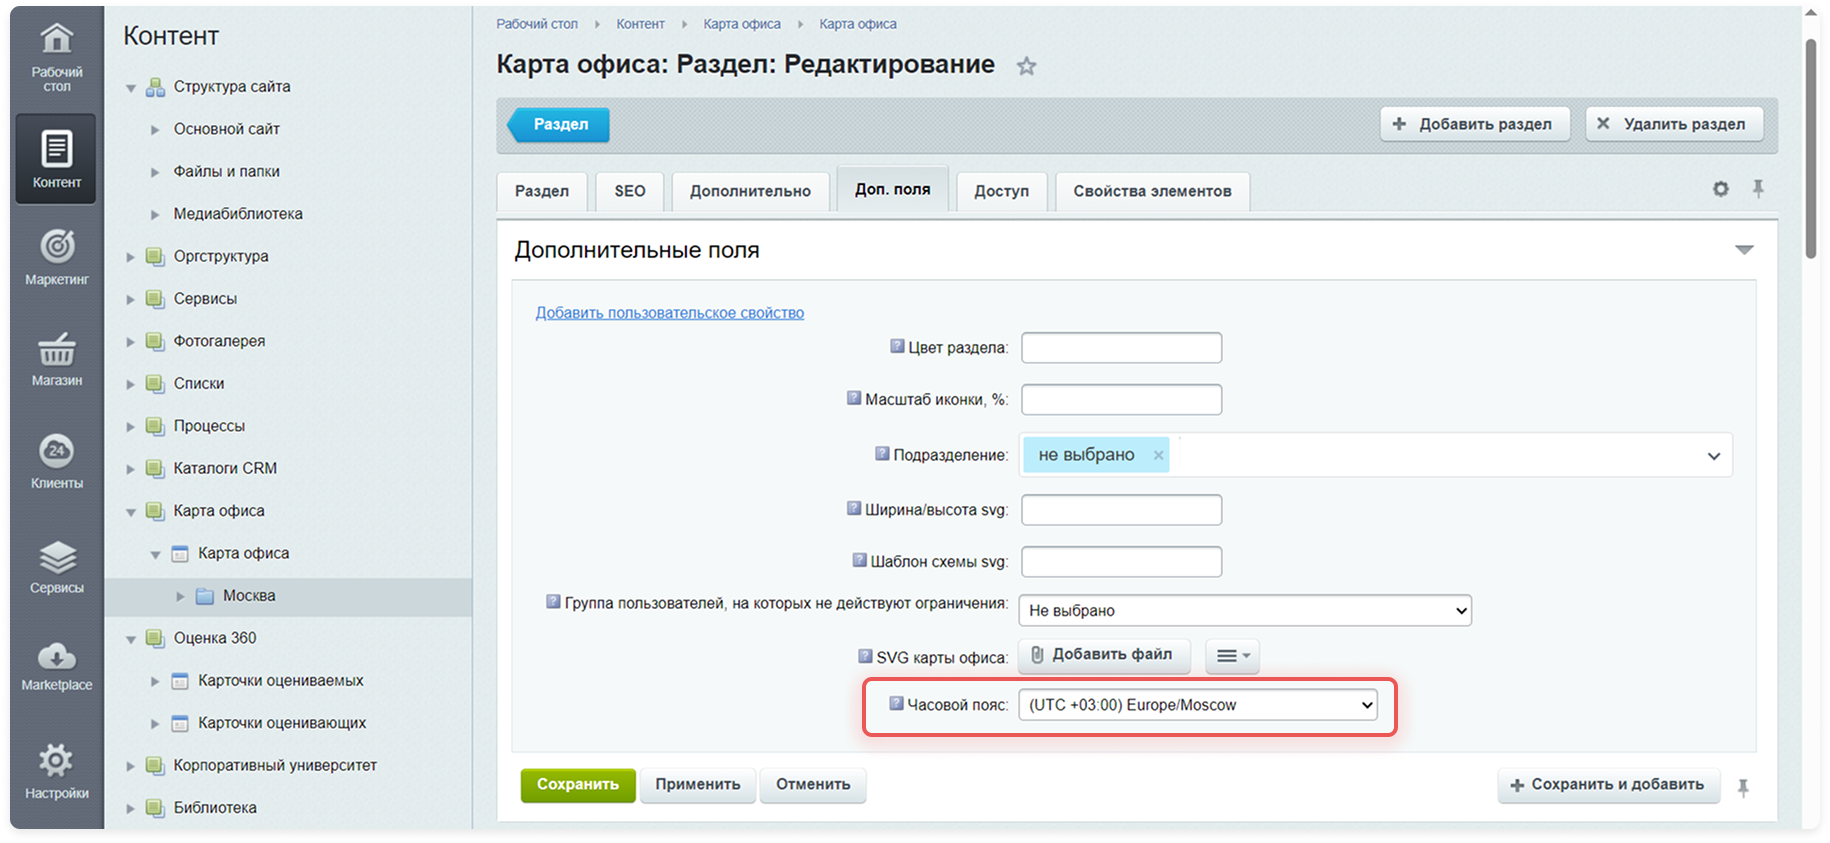Open tab settings gear icon
Viewport: 1830px width, 843px height.
(x=1720, y=189)
